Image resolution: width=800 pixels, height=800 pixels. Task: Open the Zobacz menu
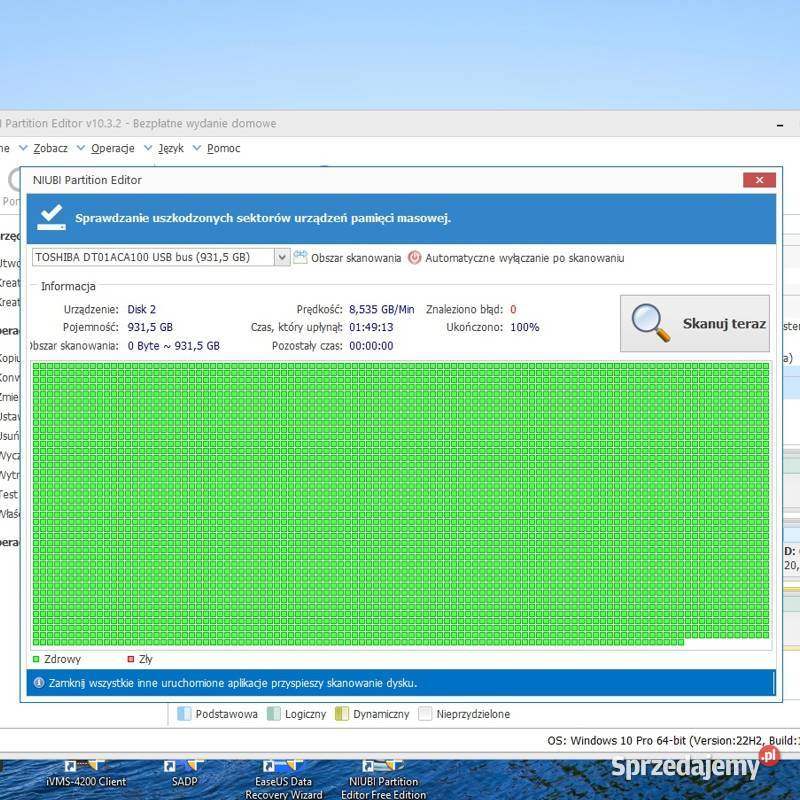point(51,148)
